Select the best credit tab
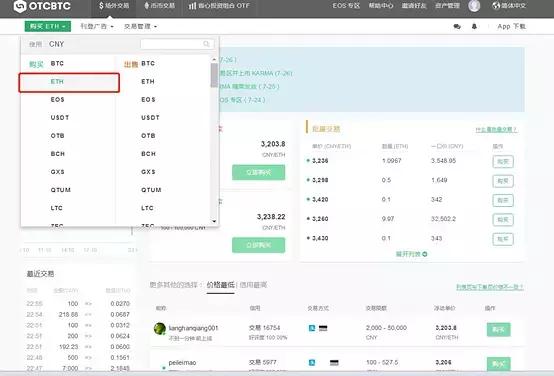This screenshot has height=376, width=554. (x=253, y=285)
